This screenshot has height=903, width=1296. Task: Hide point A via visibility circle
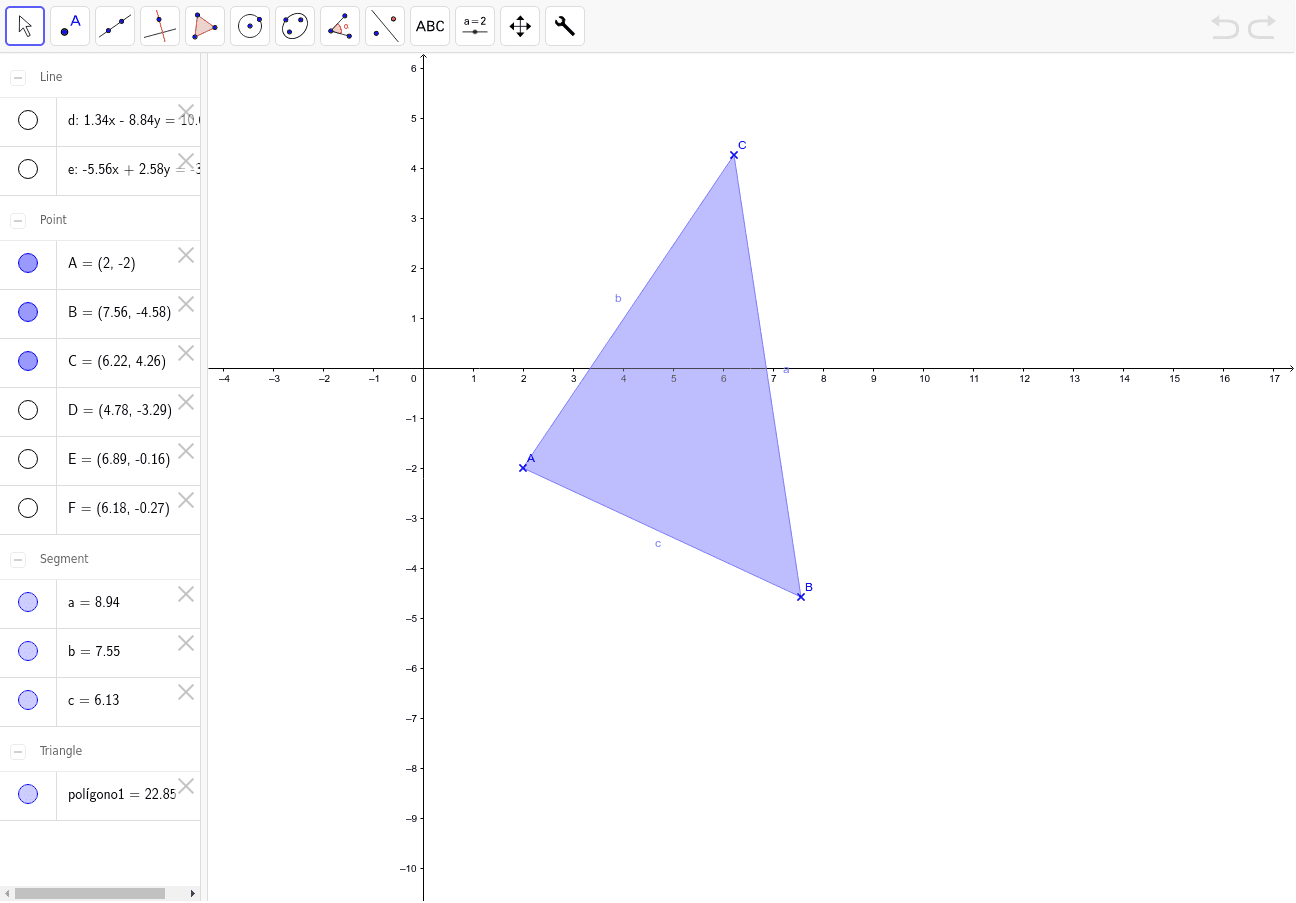pyautogui.click(x=28, y=263)
